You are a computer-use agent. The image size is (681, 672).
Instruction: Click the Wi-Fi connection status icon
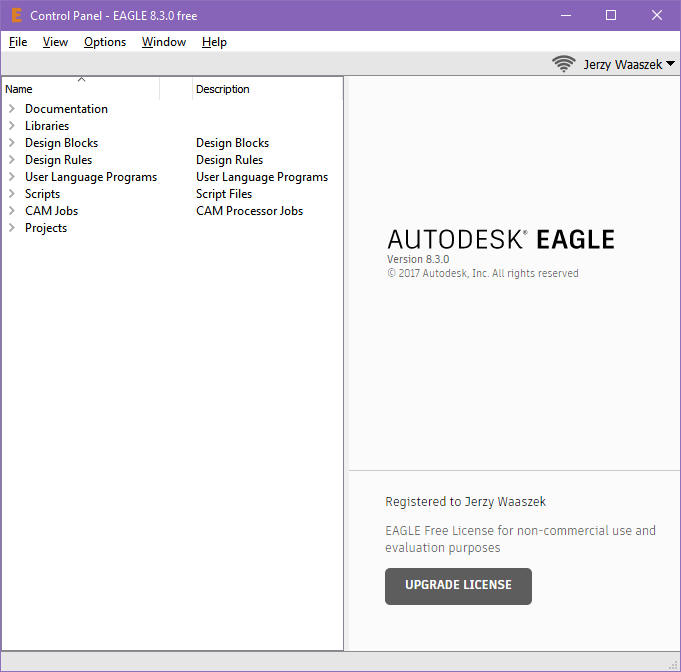pyautogui.click(x=564, y=64)
